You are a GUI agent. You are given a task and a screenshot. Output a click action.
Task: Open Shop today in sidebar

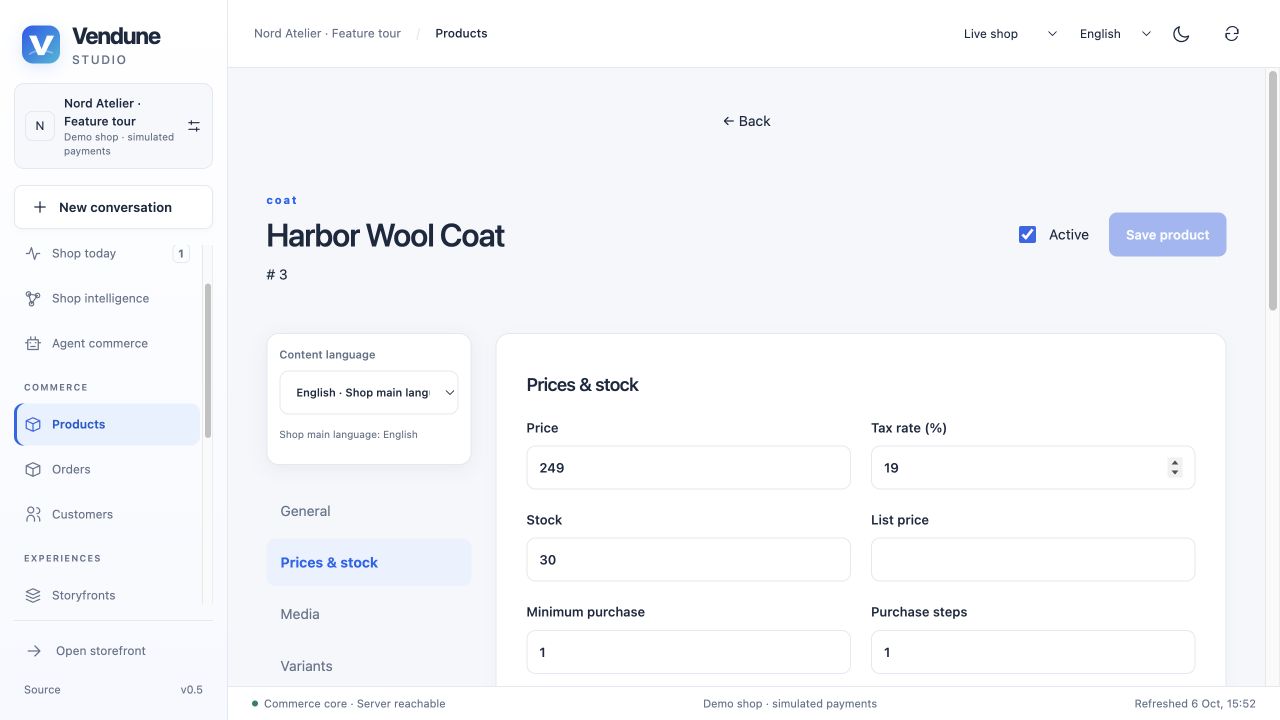pos(107,253)
